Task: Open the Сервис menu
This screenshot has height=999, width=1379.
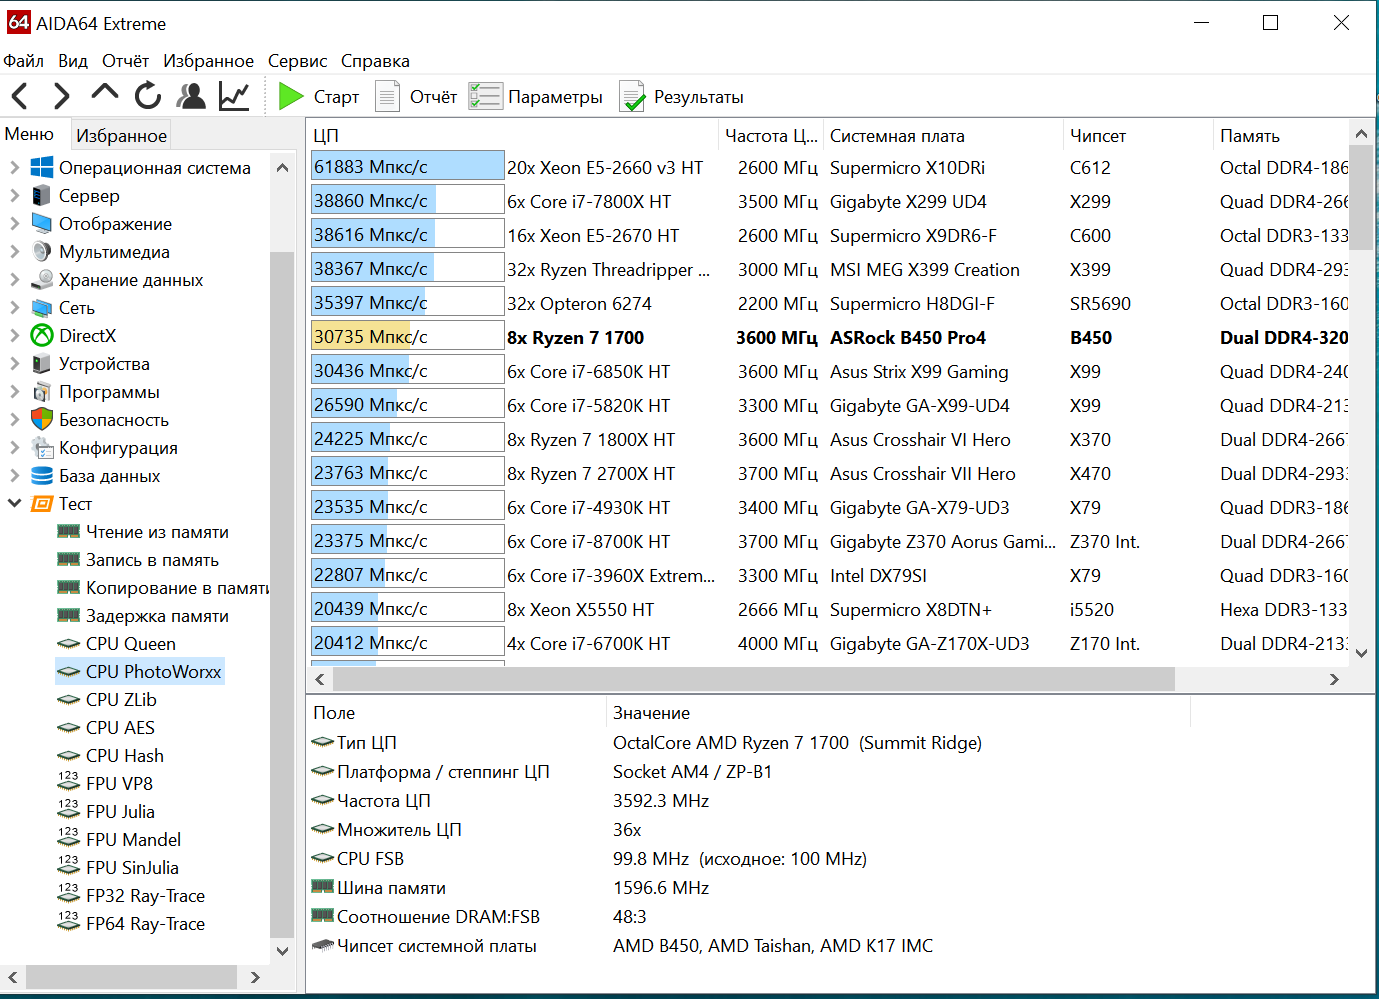Action: pyautogui.click(x=297, y=61)
